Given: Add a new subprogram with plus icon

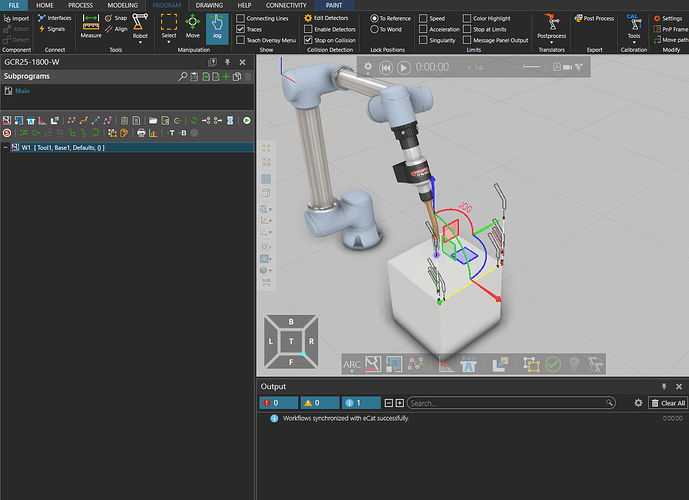Looking at the screenshot, I should tap(226, 77).
